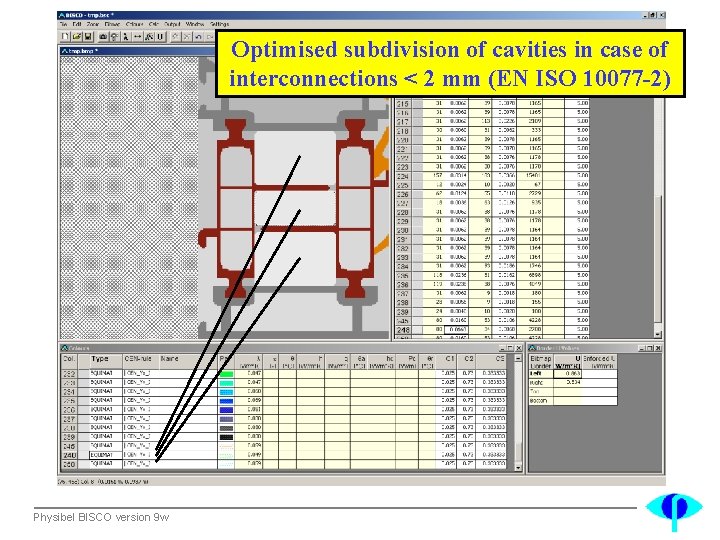The image size is (720, 540).
Task: Click the upper table vertical scrollbar thumb
Action: point(658,259)
